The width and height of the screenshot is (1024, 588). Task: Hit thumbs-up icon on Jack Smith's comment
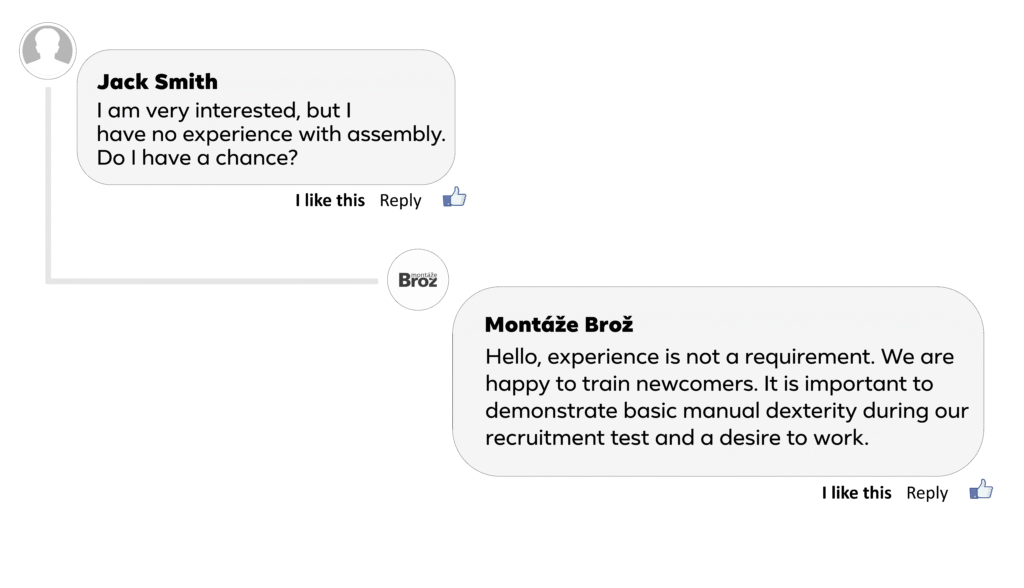click(x=455, y=197)
